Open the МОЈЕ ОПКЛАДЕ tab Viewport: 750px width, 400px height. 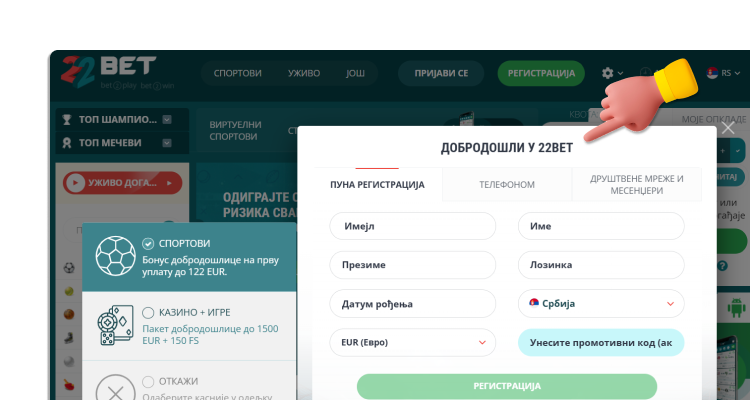point(714,119)
